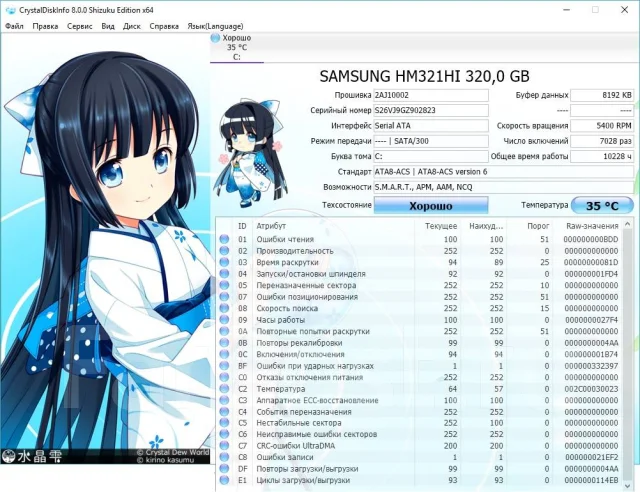Viewport: 640px width, 492px height.
Task: Open the Правка menu
Action: point(45,26)
